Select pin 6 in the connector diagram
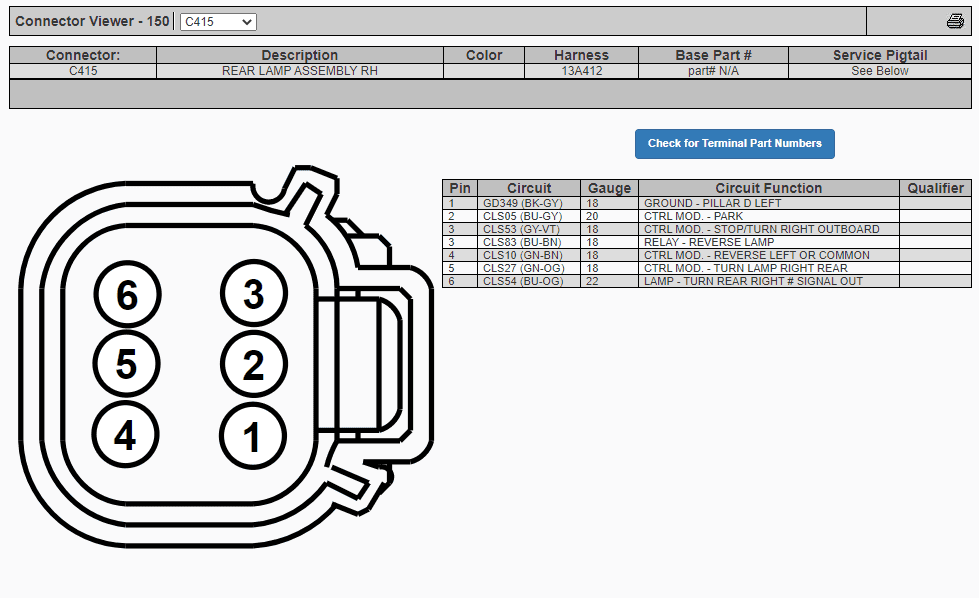Viewport: 979px width, 598px height. [127, 294]
